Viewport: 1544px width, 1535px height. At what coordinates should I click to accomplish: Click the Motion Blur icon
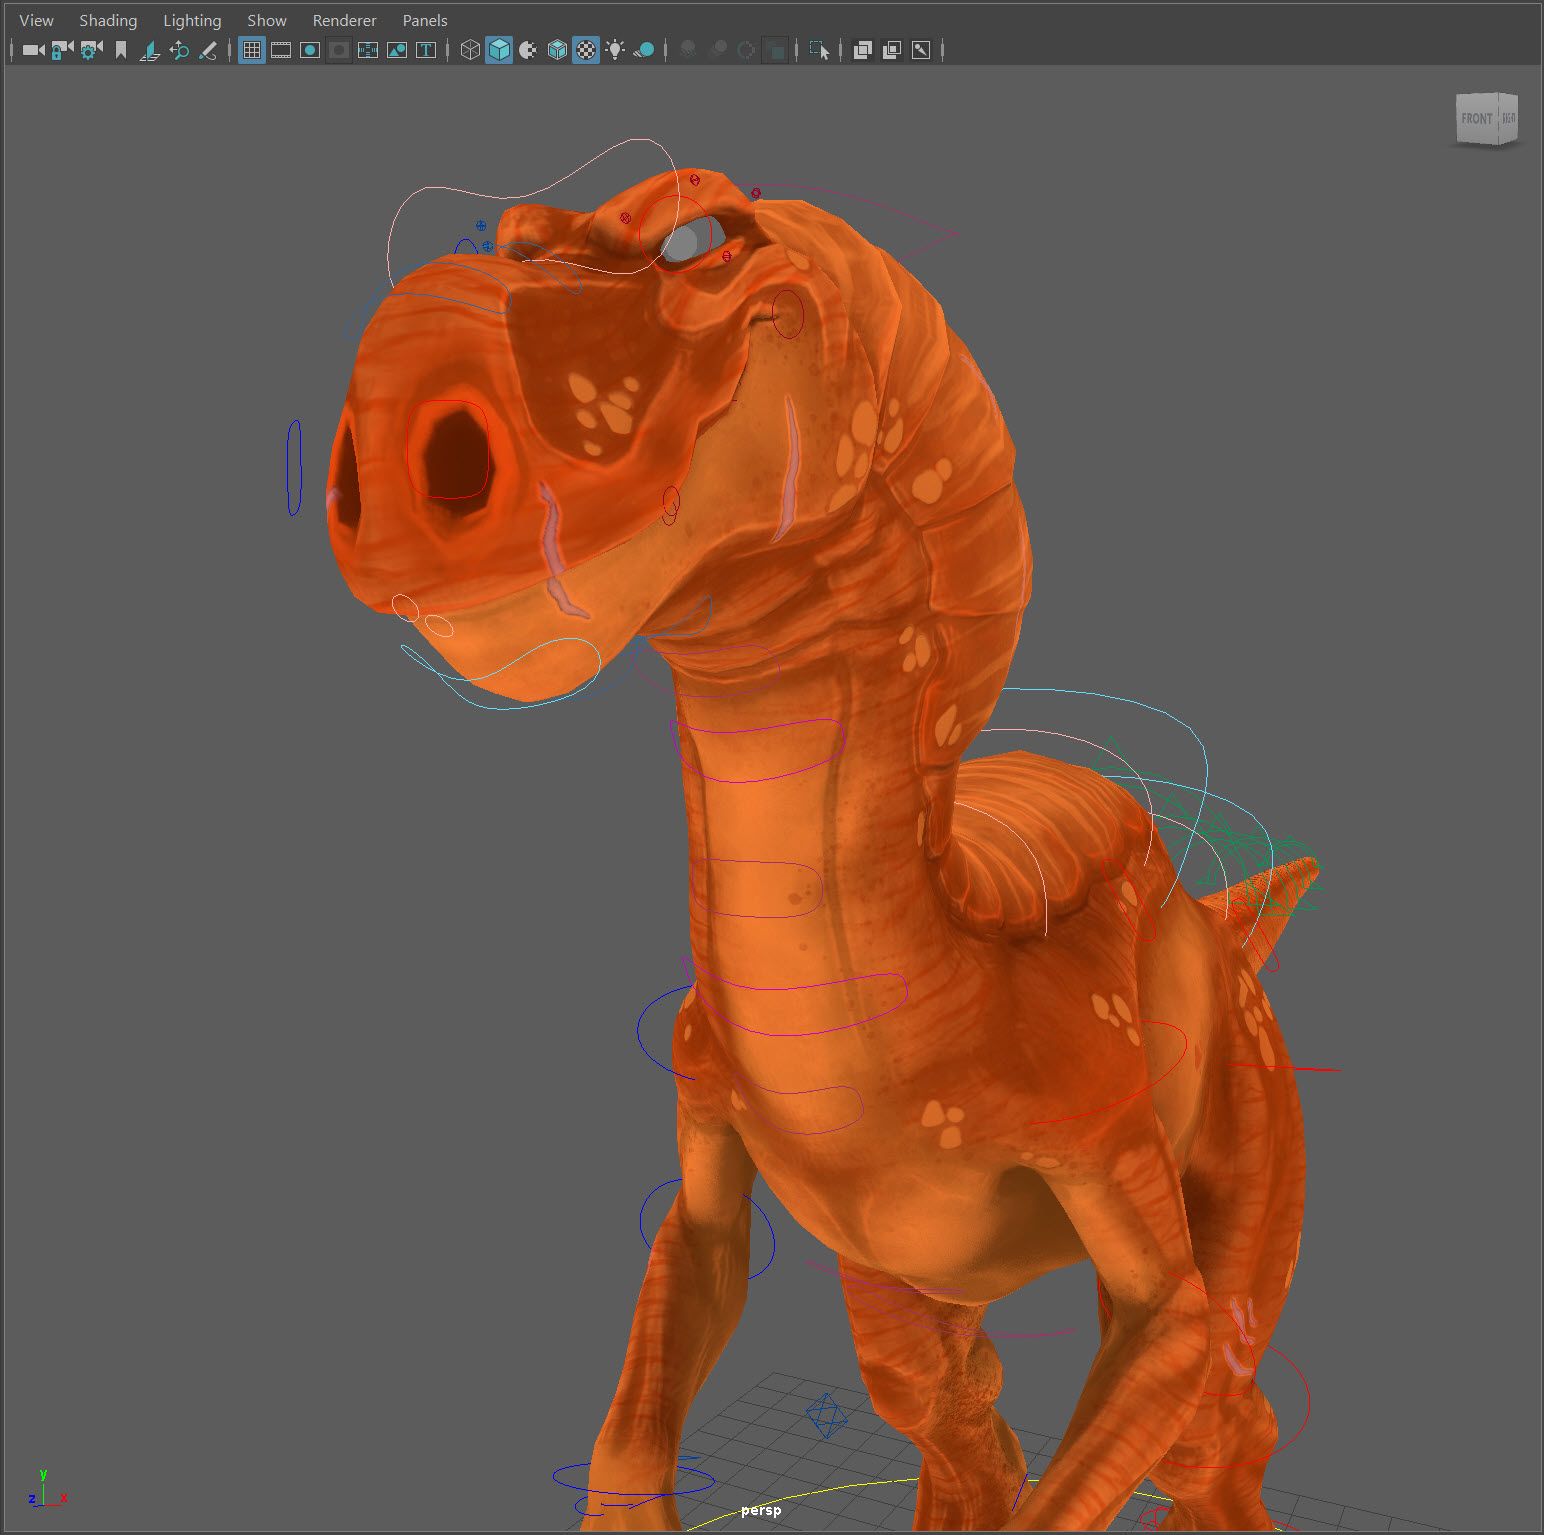click(717, 50)
